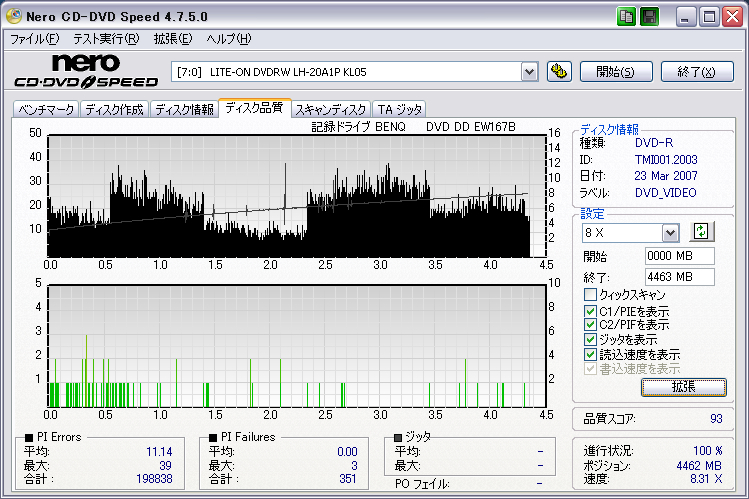The image size is (749, 499).
Task: Uncheck the C1/PIEを表示 checkbox
Action: pos(590,311)
